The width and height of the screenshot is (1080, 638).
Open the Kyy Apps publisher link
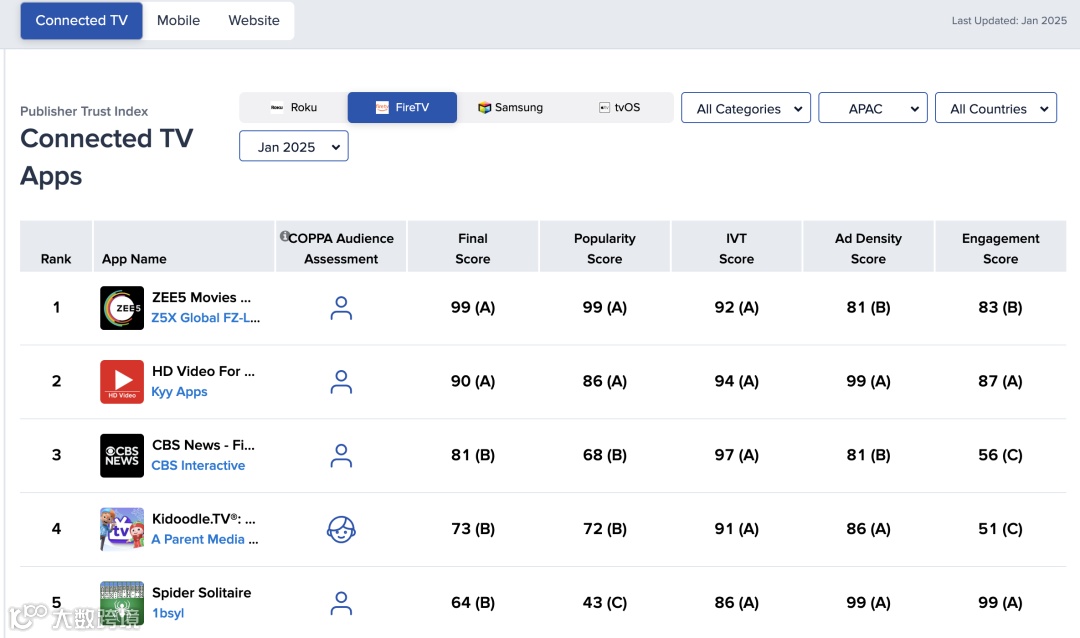pos(180,392)
